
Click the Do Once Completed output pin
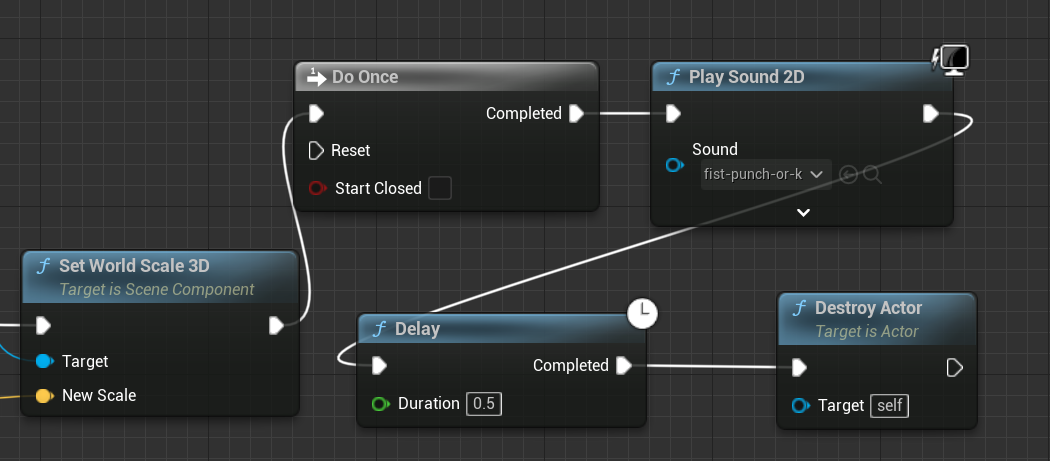(577, 114)
